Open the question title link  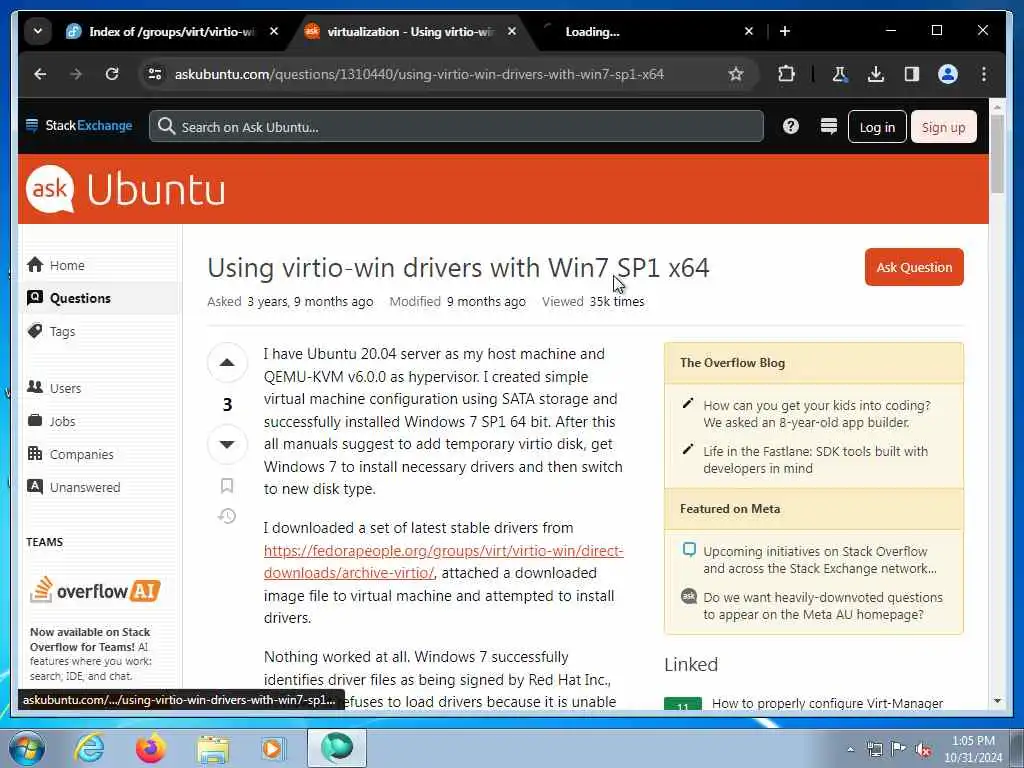click(x=458, y=268)
